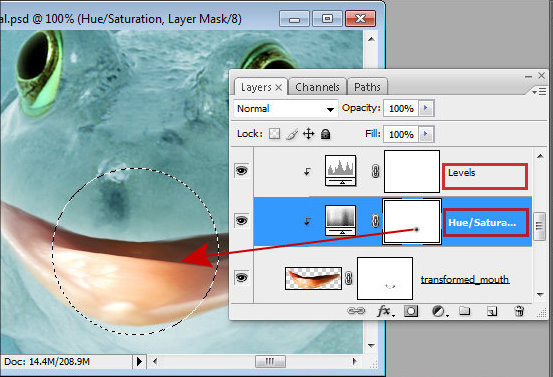Open the Normal blend mode dropdown

coord(285,108)
